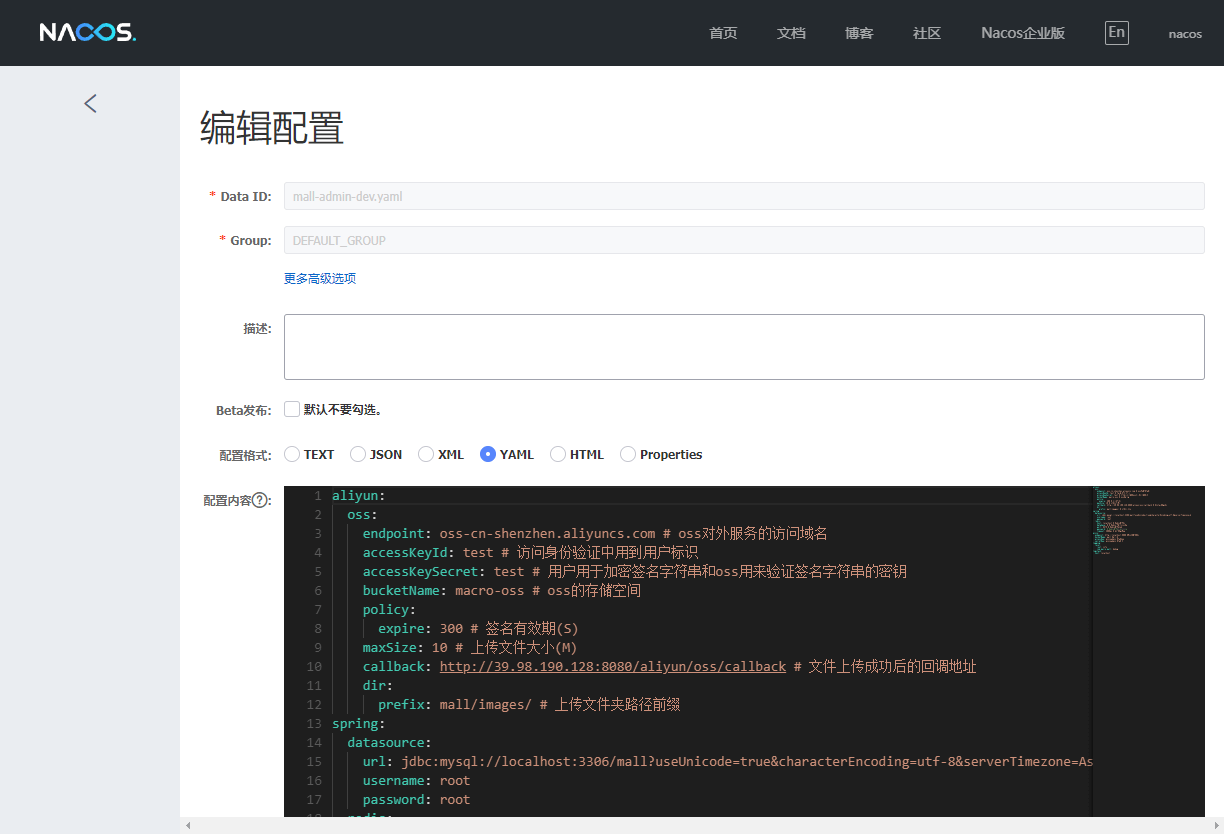Viewport: 1224px width, 834px height.
Task: Click the jdbc:mysql url line
Action: 727,761
